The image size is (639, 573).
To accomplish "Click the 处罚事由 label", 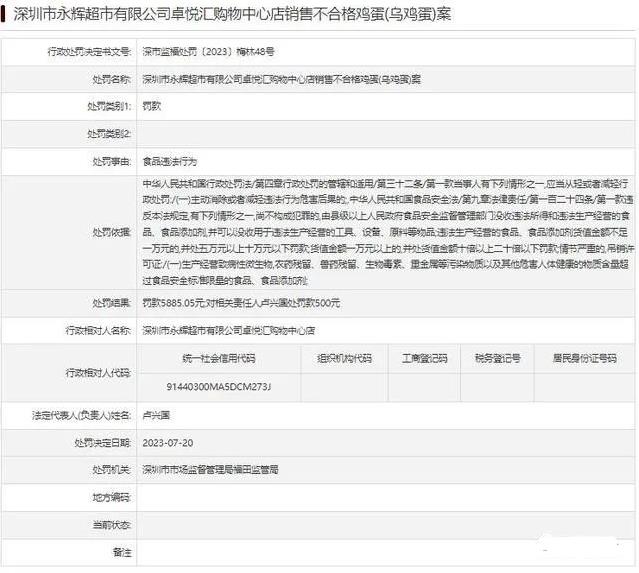I will 111,162.
